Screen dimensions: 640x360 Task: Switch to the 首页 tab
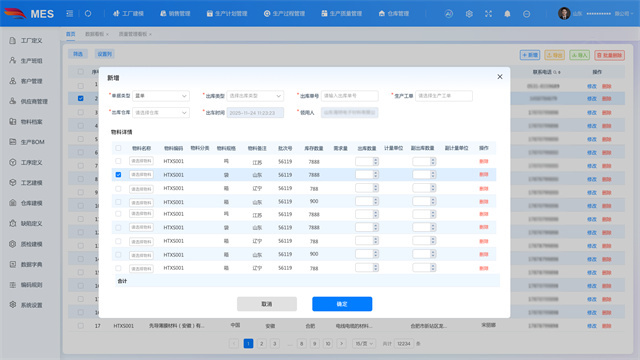(71, 34)
